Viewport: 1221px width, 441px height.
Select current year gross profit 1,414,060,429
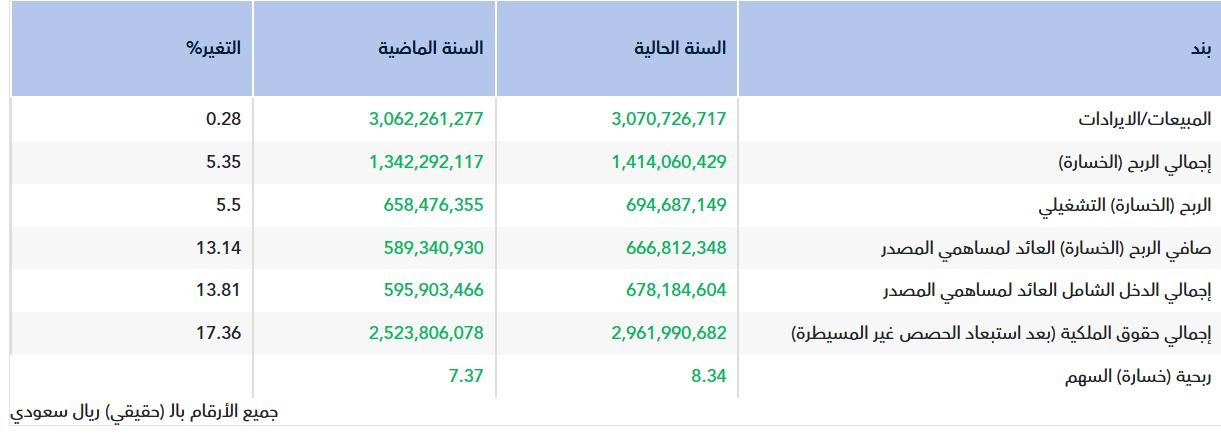[x=669, y=162]
